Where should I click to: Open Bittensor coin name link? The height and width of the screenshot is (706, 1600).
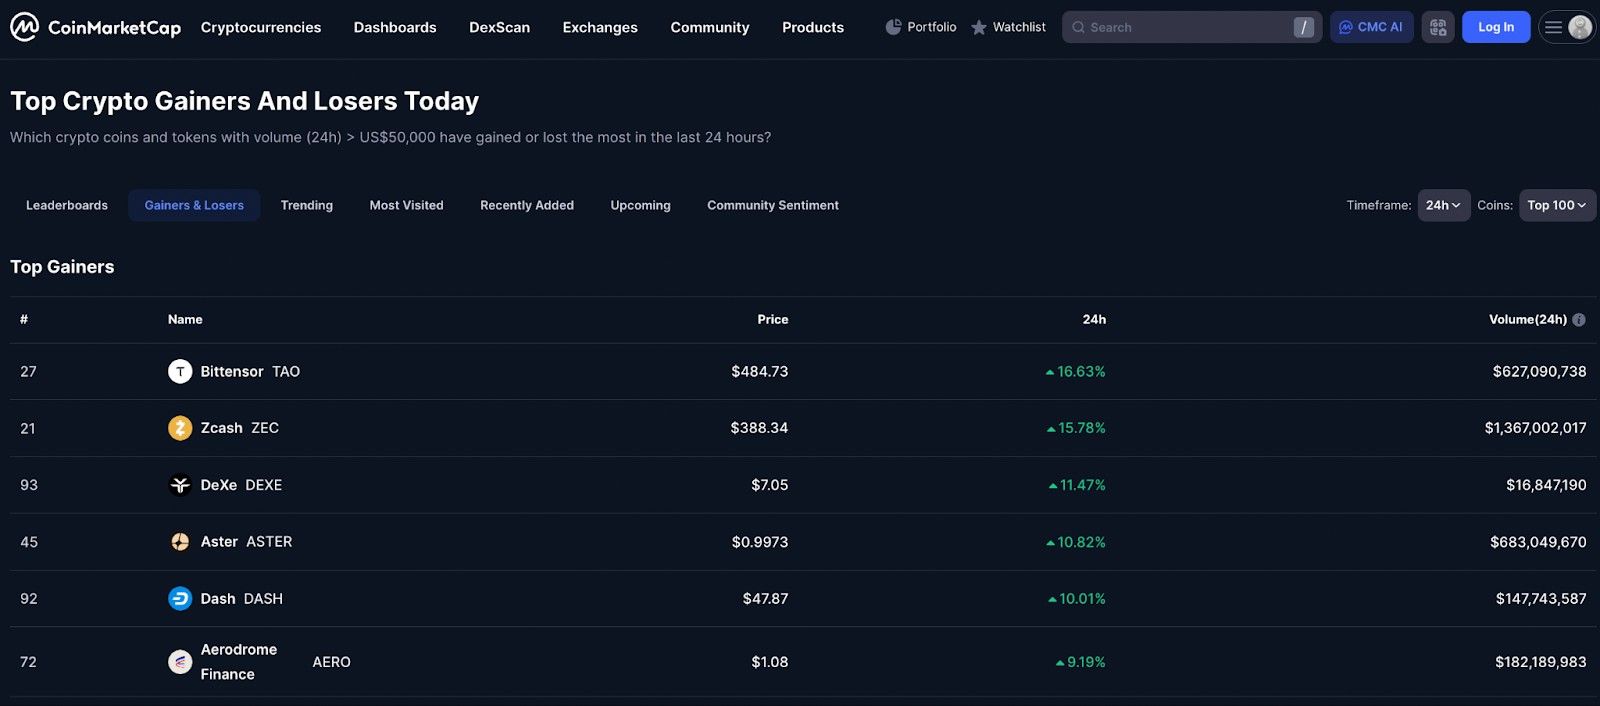pyautogui.click(x=232, y=372)
